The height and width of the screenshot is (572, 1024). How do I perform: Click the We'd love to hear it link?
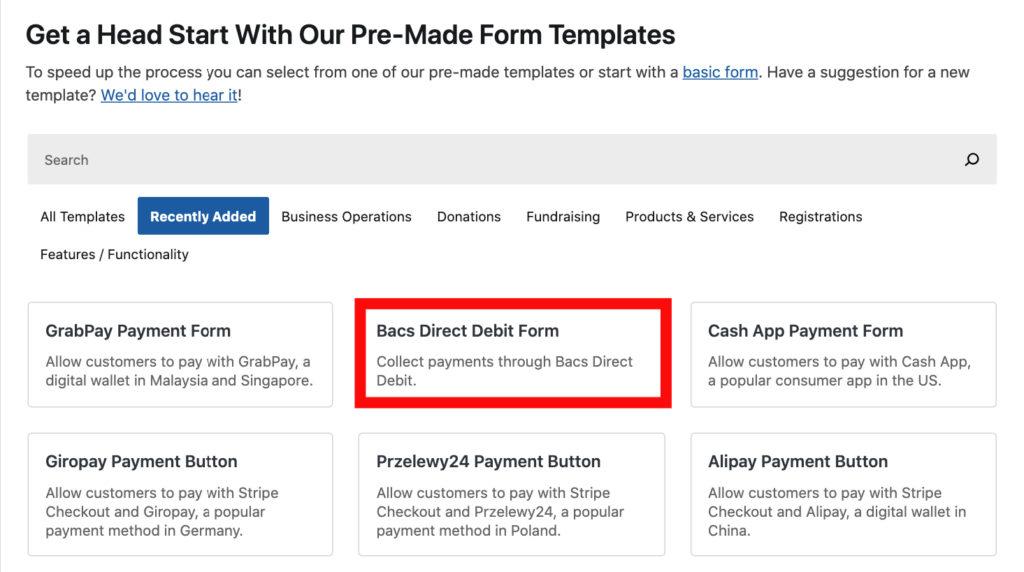coord(169,96)
